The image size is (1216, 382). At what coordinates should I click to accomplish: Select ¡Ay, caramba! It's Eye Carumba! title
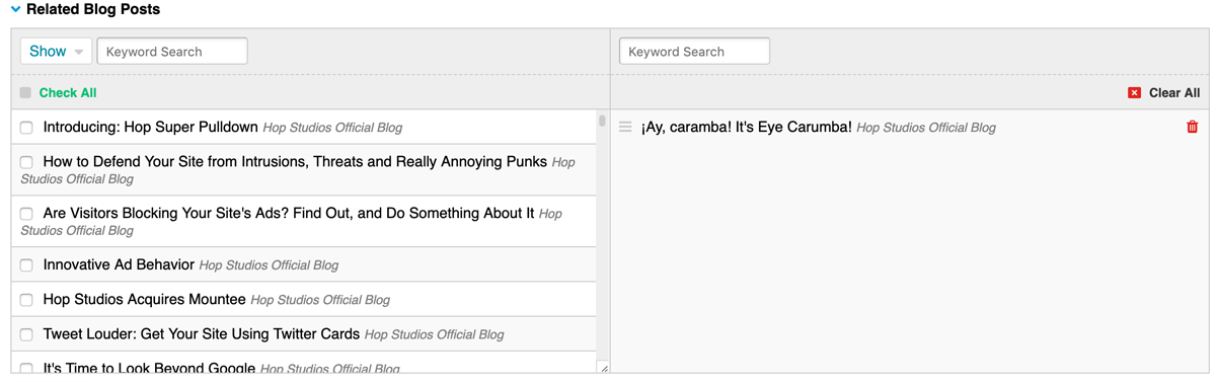pos(746,127)
